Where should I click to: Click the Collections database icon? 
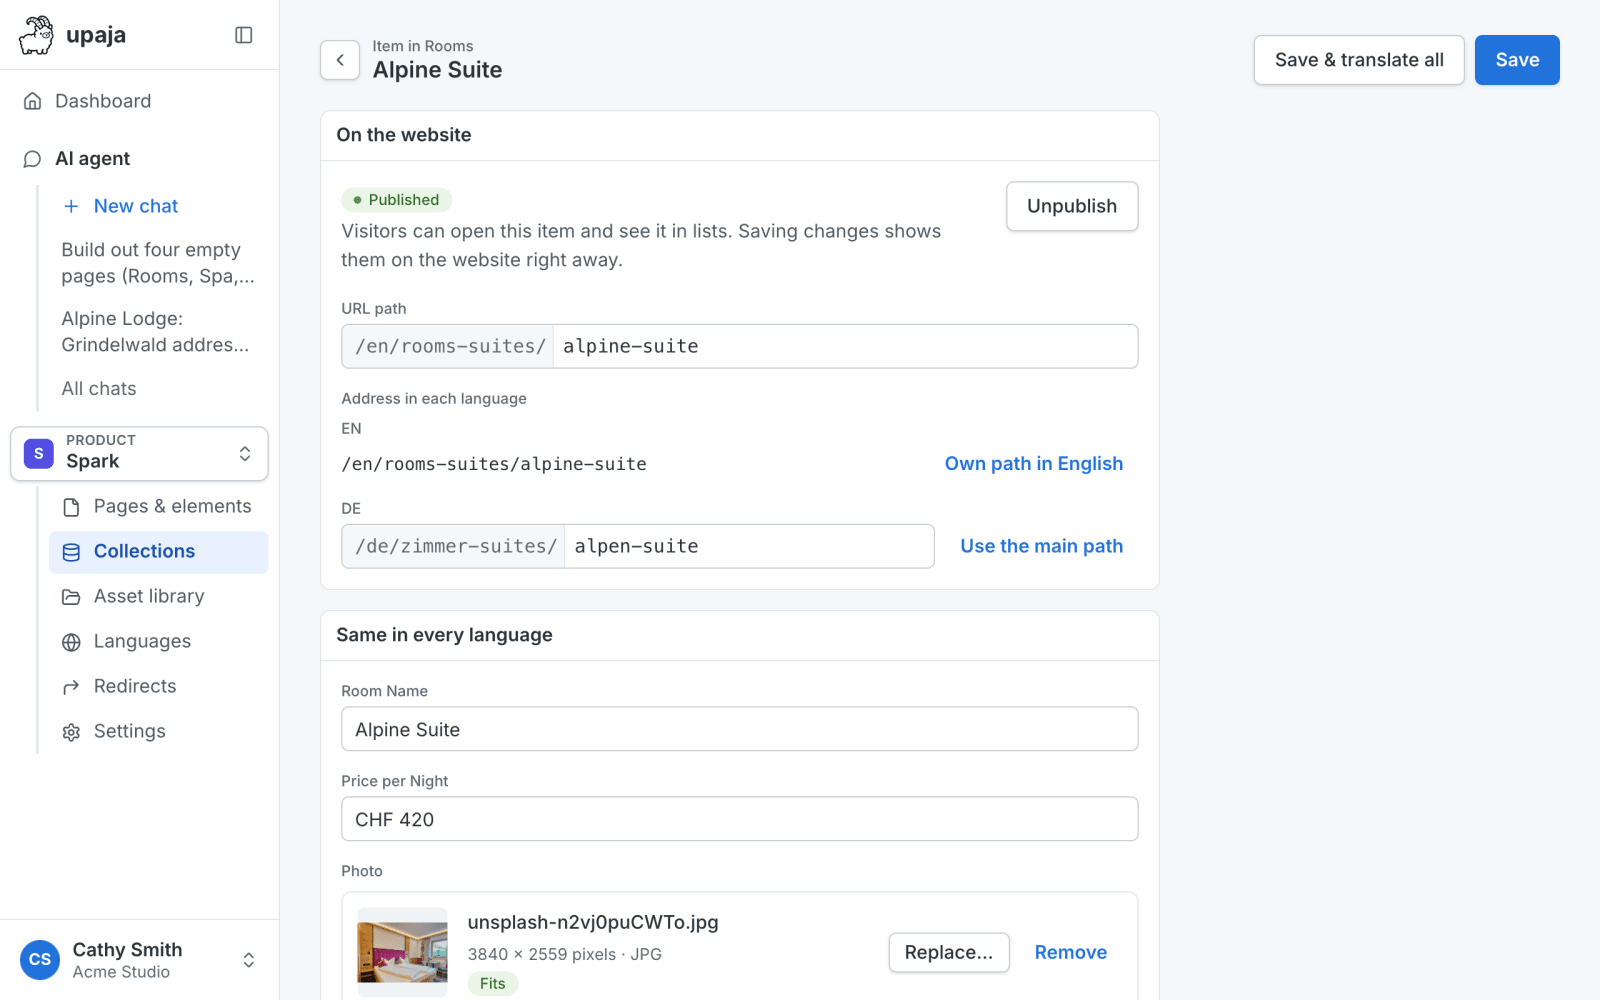click(71, 552)
